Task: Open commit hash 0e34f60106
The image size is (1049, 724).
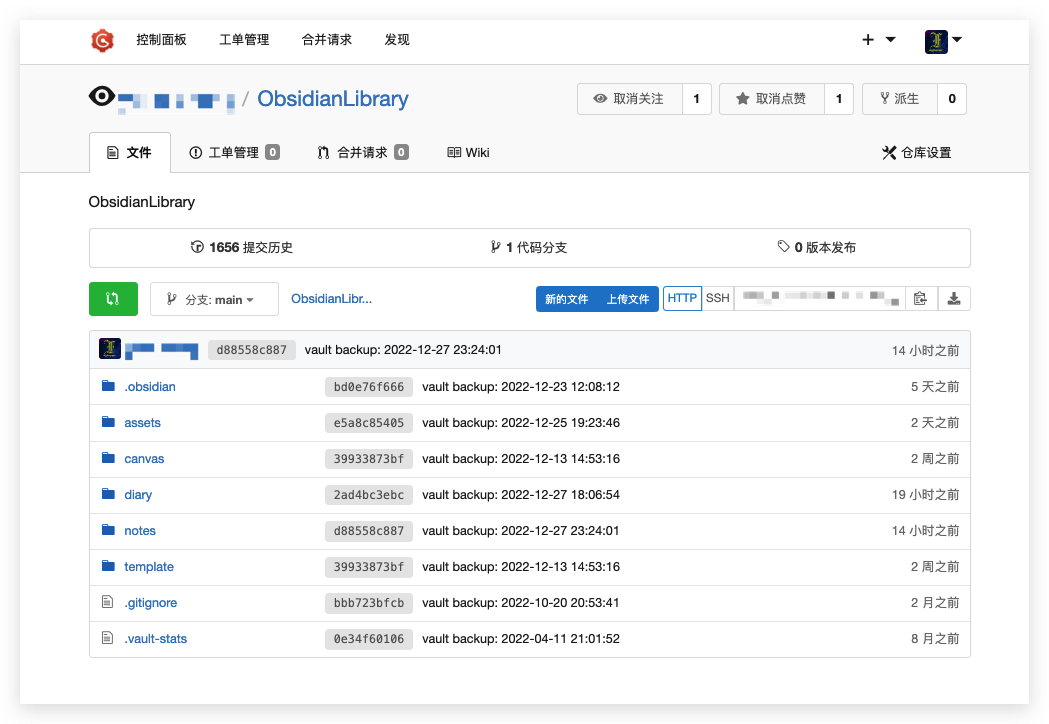Action: pyautogui.click(x=369, y=639)
